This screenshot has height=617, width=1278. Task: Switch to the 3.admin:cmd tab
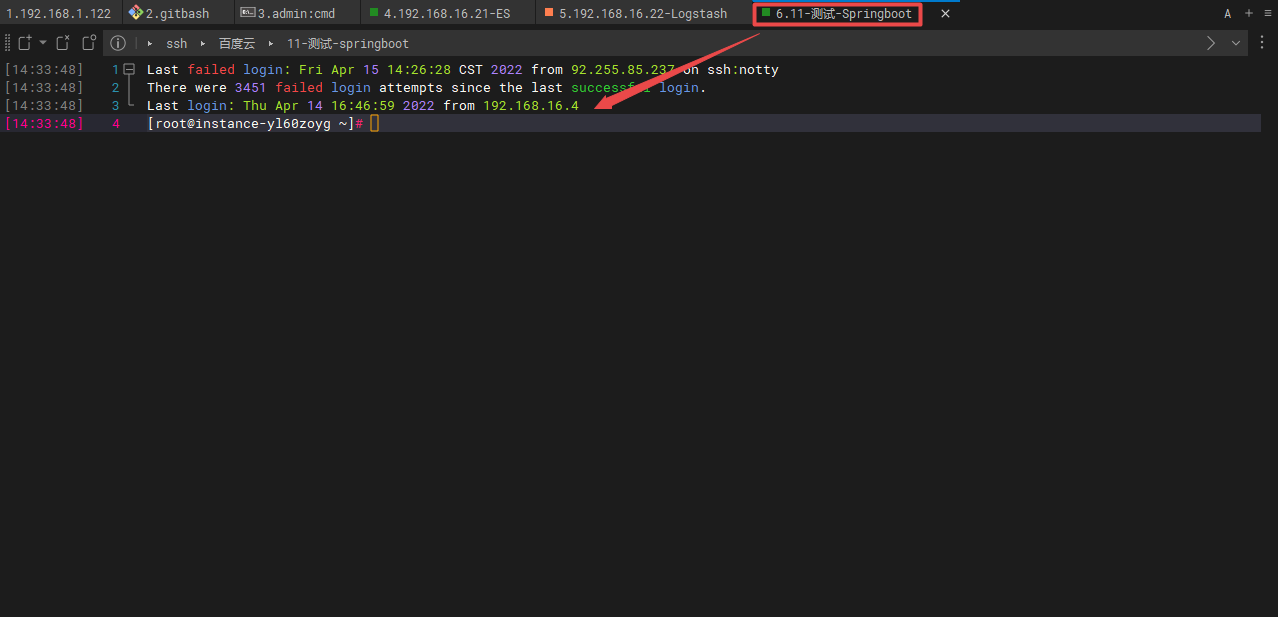297,14
